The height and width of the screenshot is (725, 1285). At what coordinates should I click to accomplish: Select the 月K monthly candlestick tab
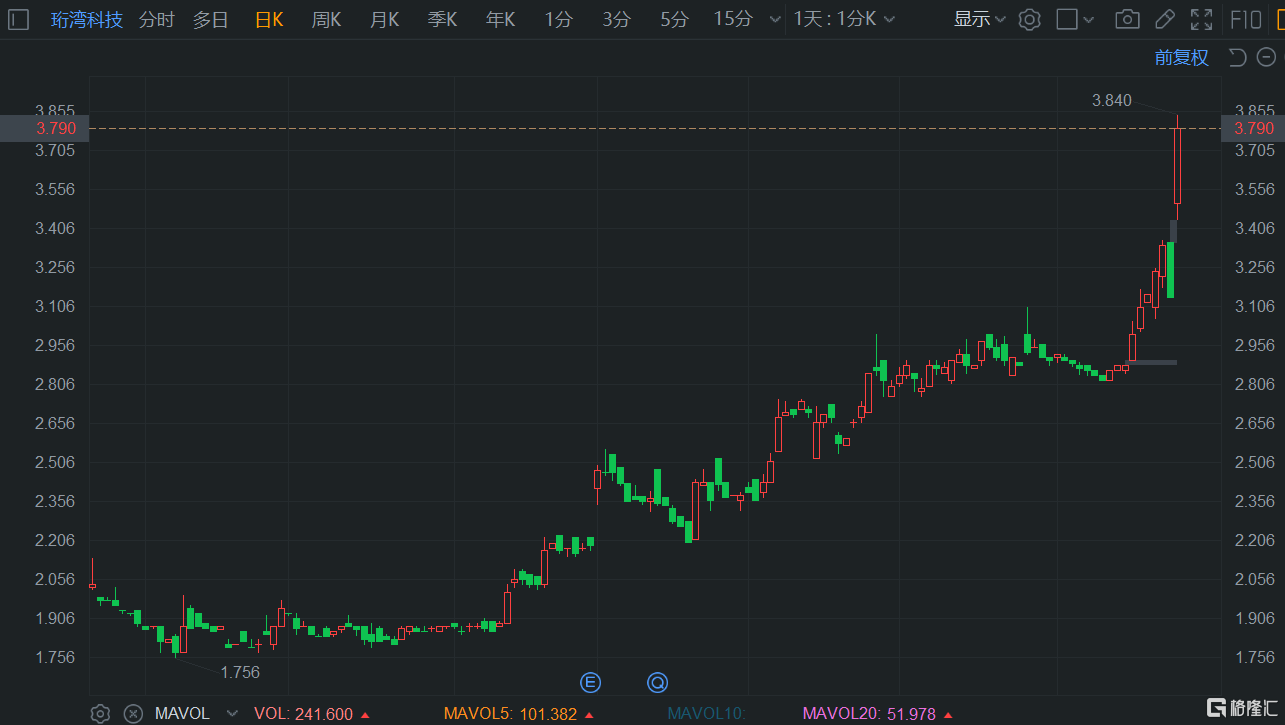click(384, 19)
